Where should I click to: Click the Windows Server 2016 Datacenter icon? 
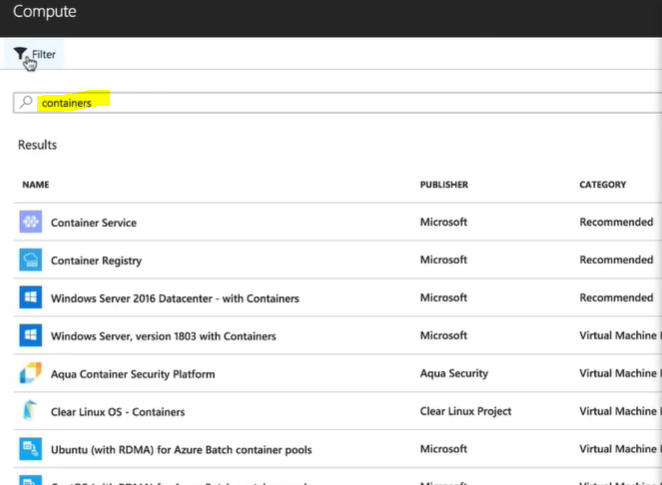tap(30, 297)
